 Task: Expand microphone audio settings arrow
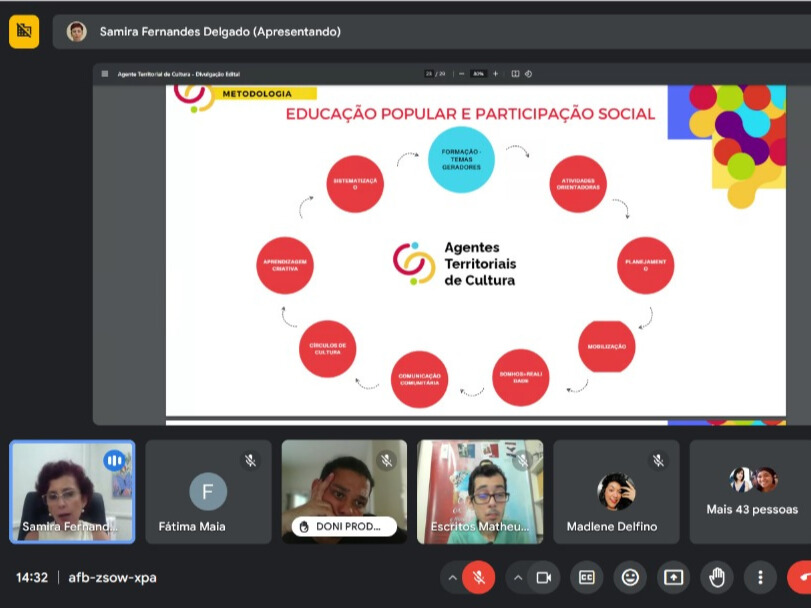[x=452, y=577]
